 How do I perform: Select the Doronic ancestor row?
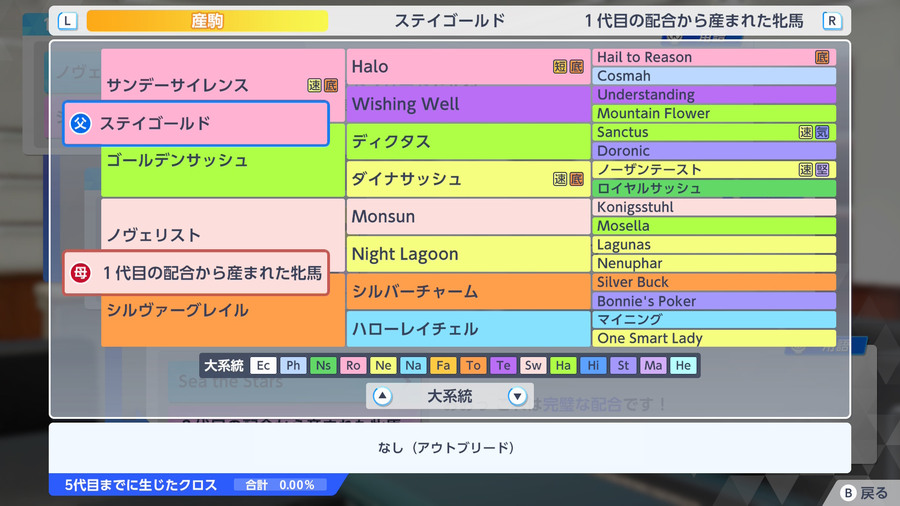point(714,151)
